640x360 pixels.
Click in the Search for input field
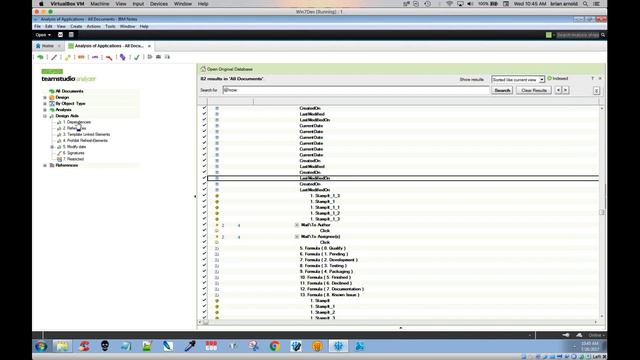[x=356, y=90]
